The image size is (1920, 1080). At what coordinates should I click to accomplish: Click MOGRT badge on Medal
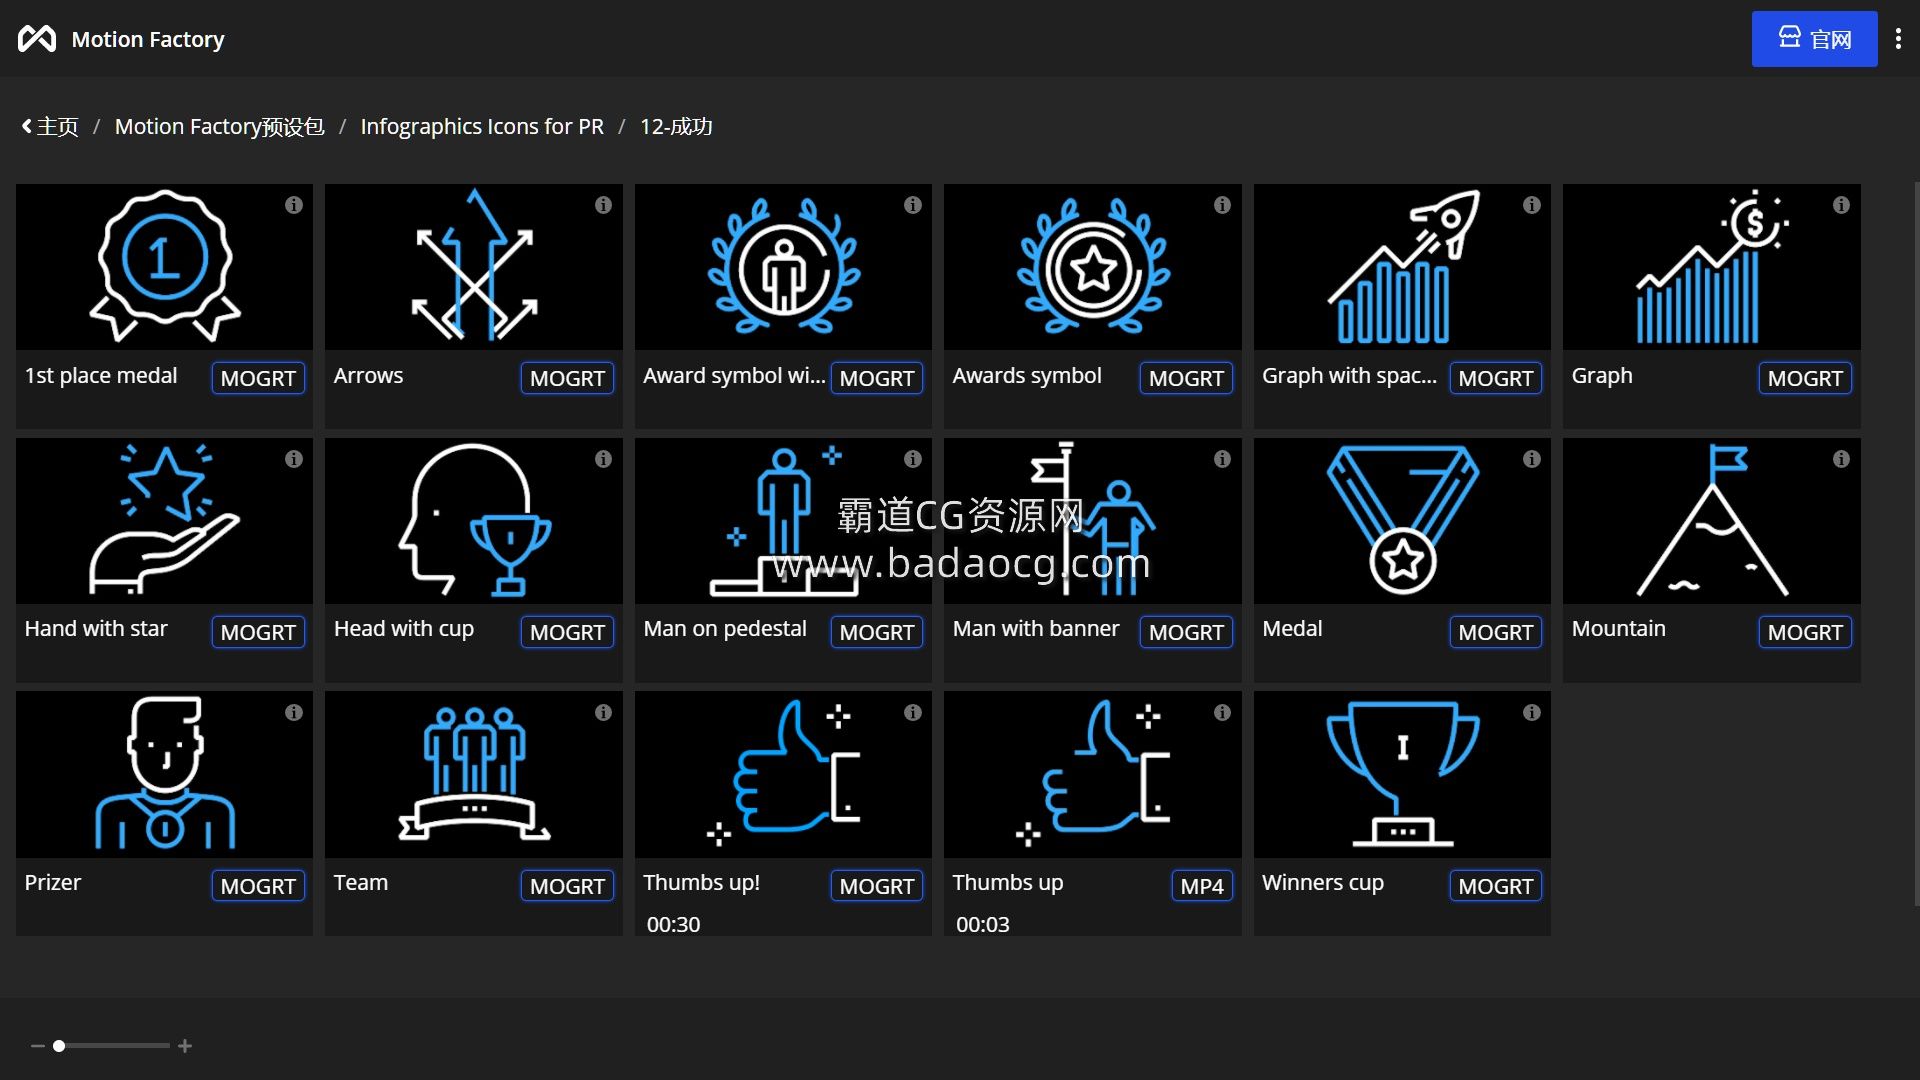[x=1496, y=632]
